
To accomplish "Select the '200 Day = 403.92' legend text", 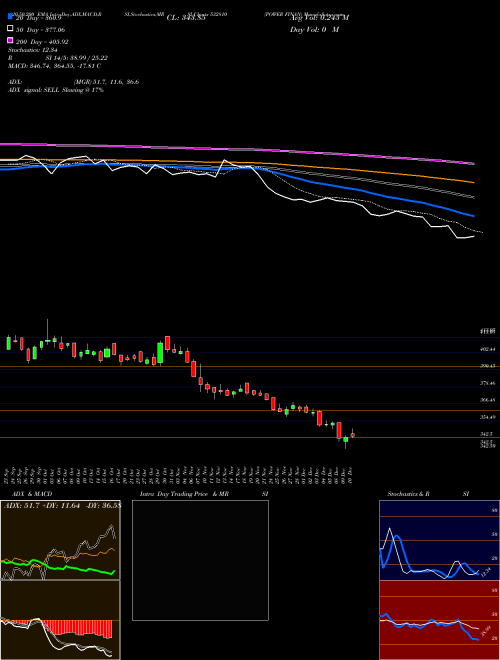I will tap(43, 42).
